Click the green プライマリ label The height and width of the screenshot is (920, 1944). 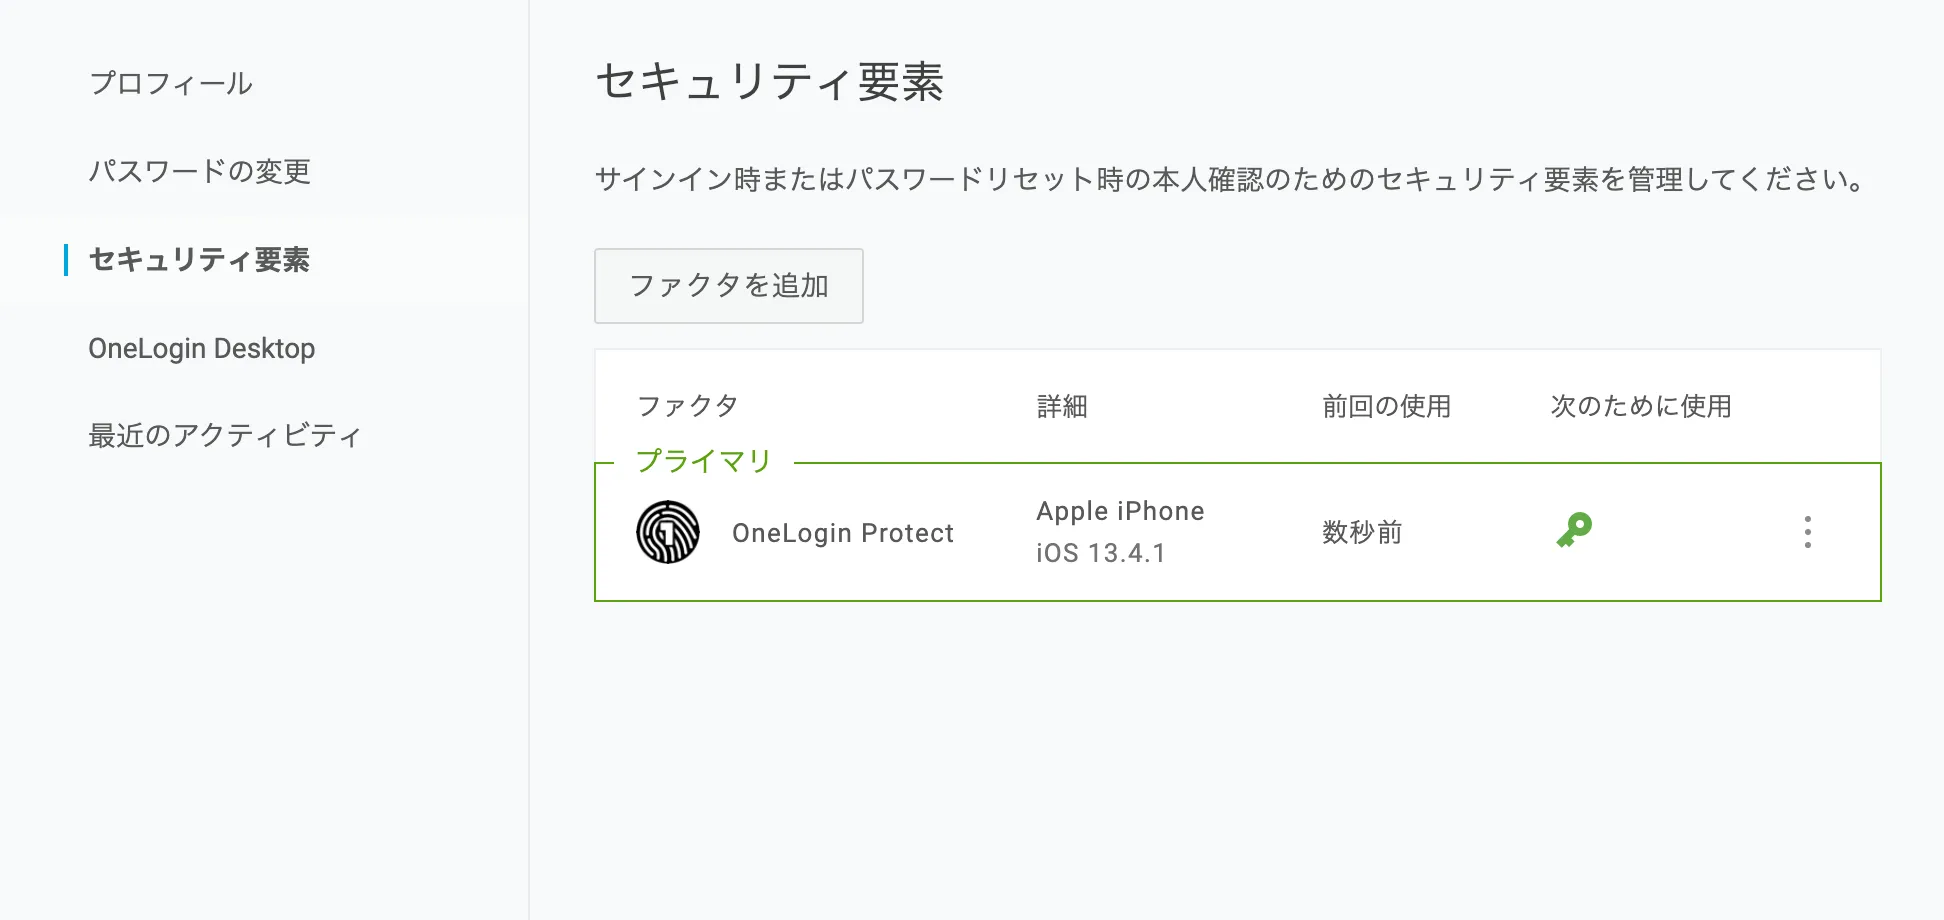pyautogui.click(x=703, y=461)
